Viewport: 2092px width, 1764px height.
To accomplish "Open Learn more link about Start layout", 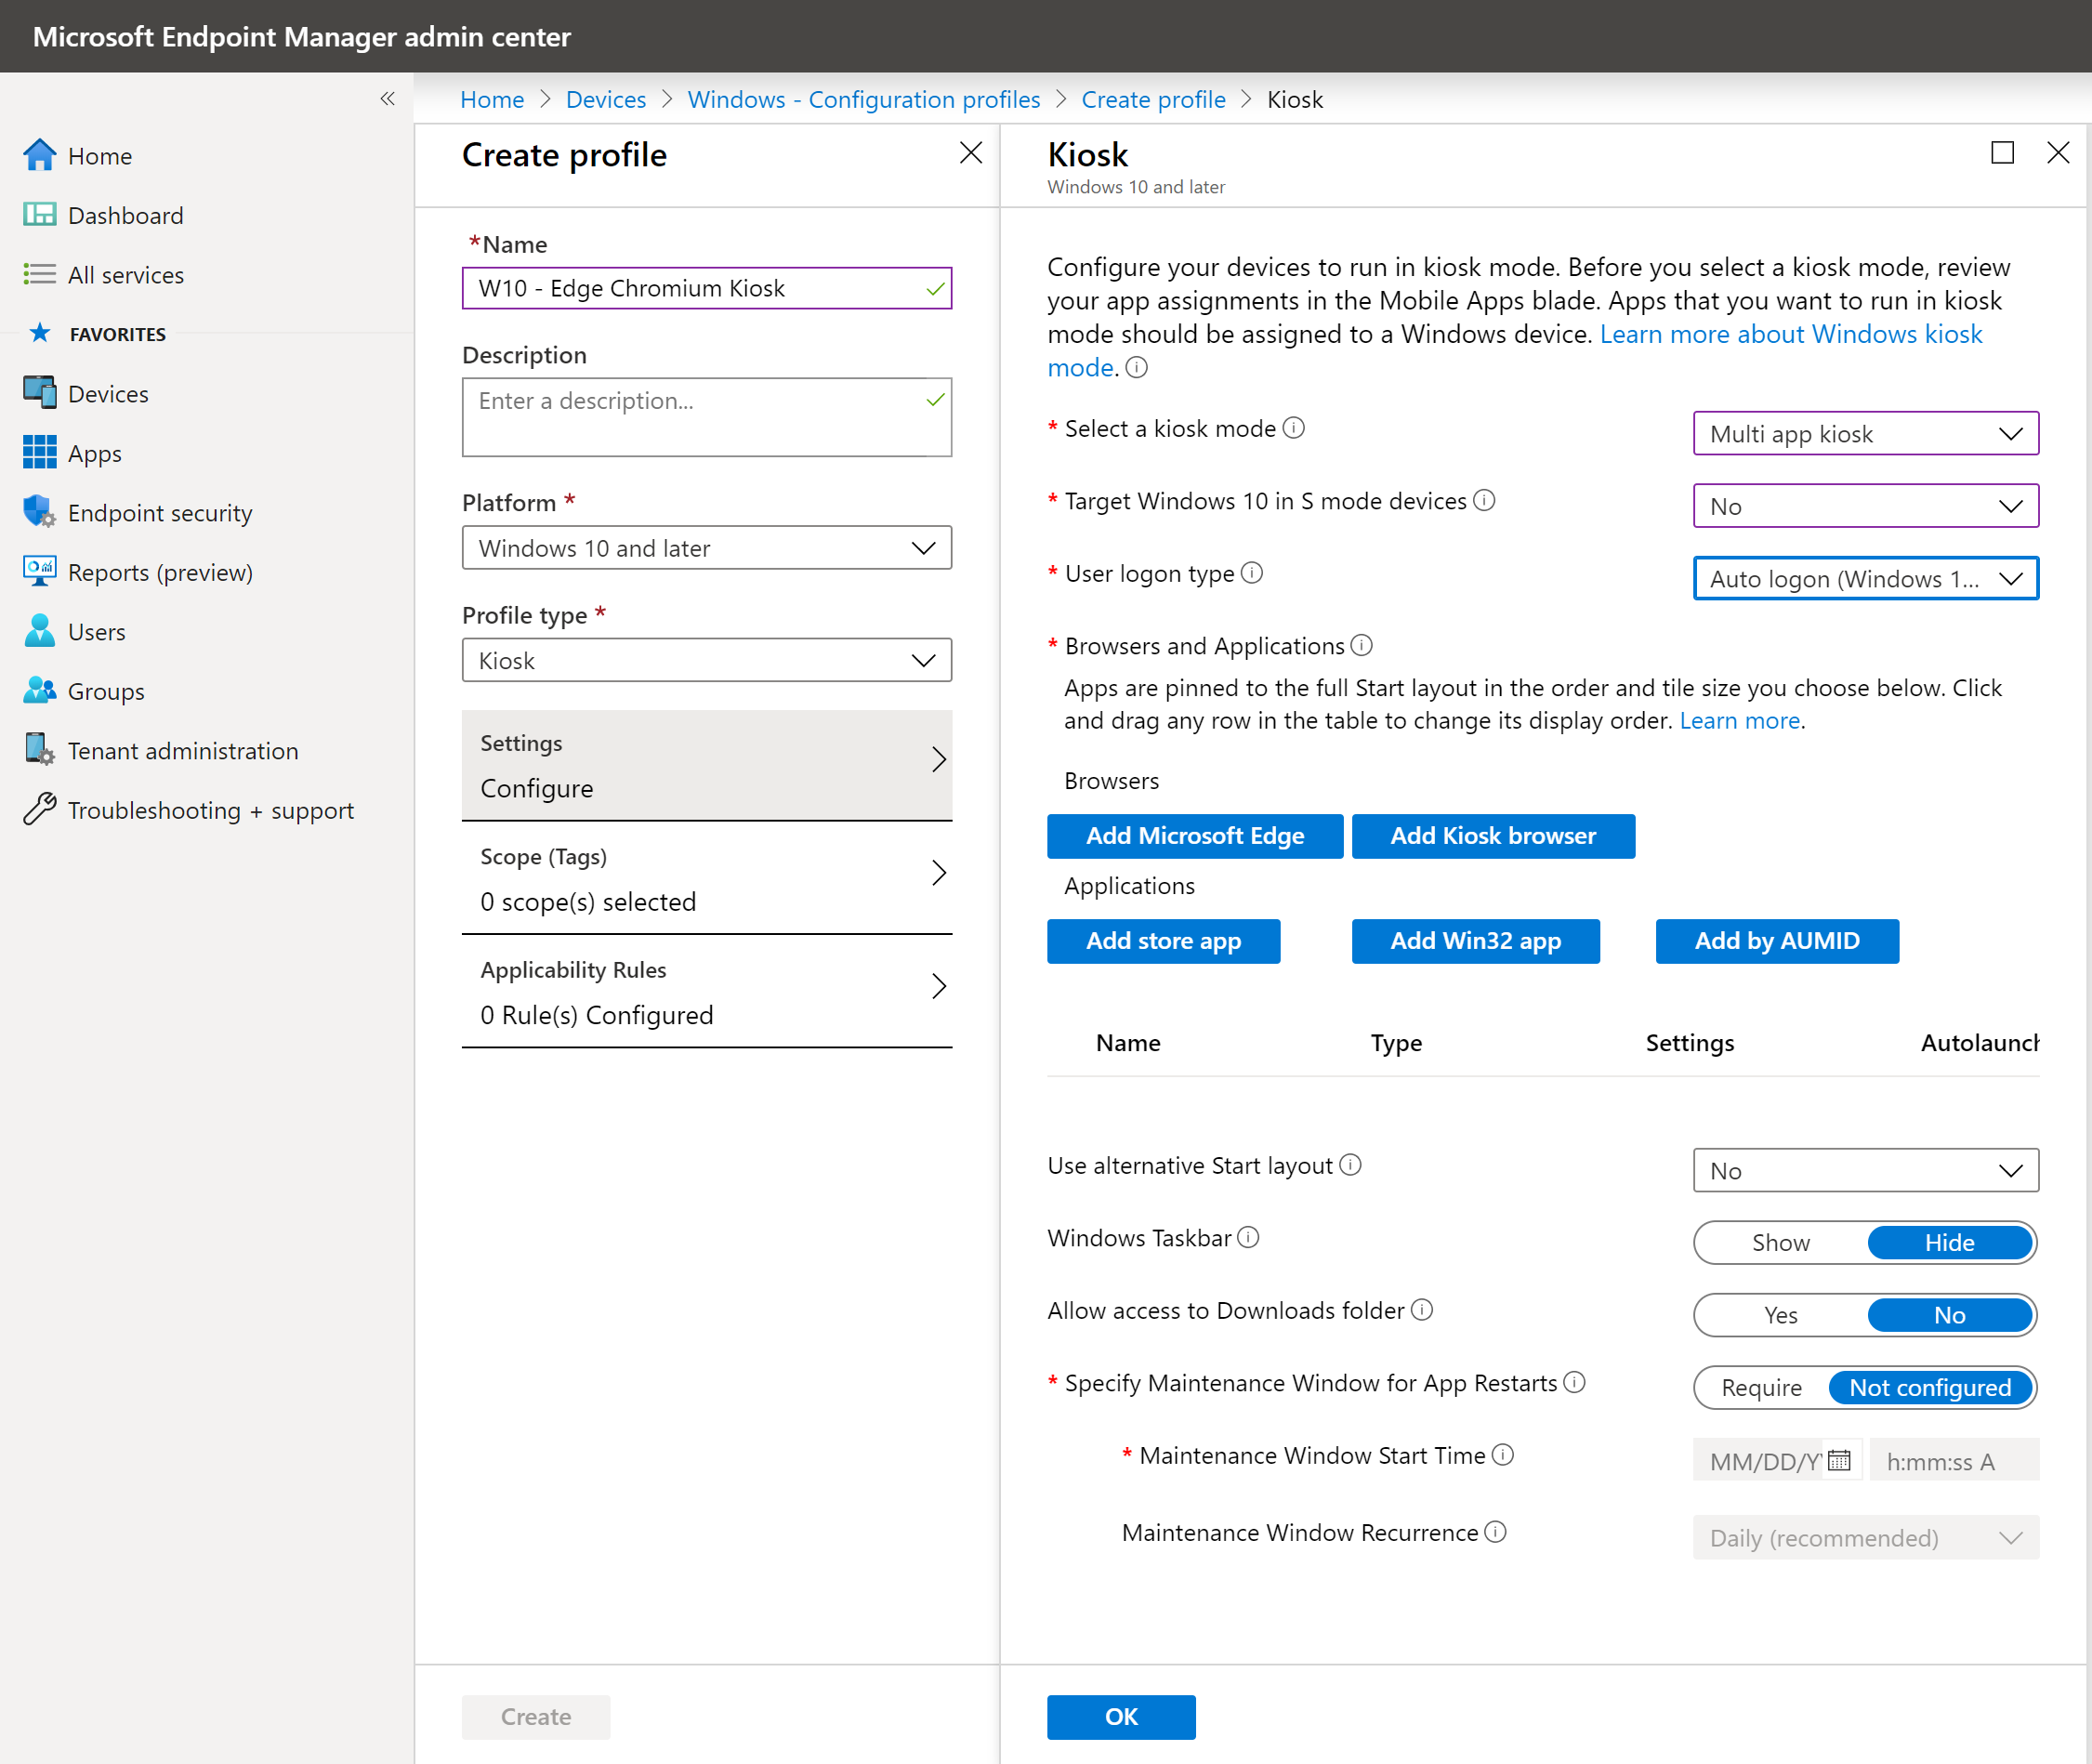I will pos(1739,720).
